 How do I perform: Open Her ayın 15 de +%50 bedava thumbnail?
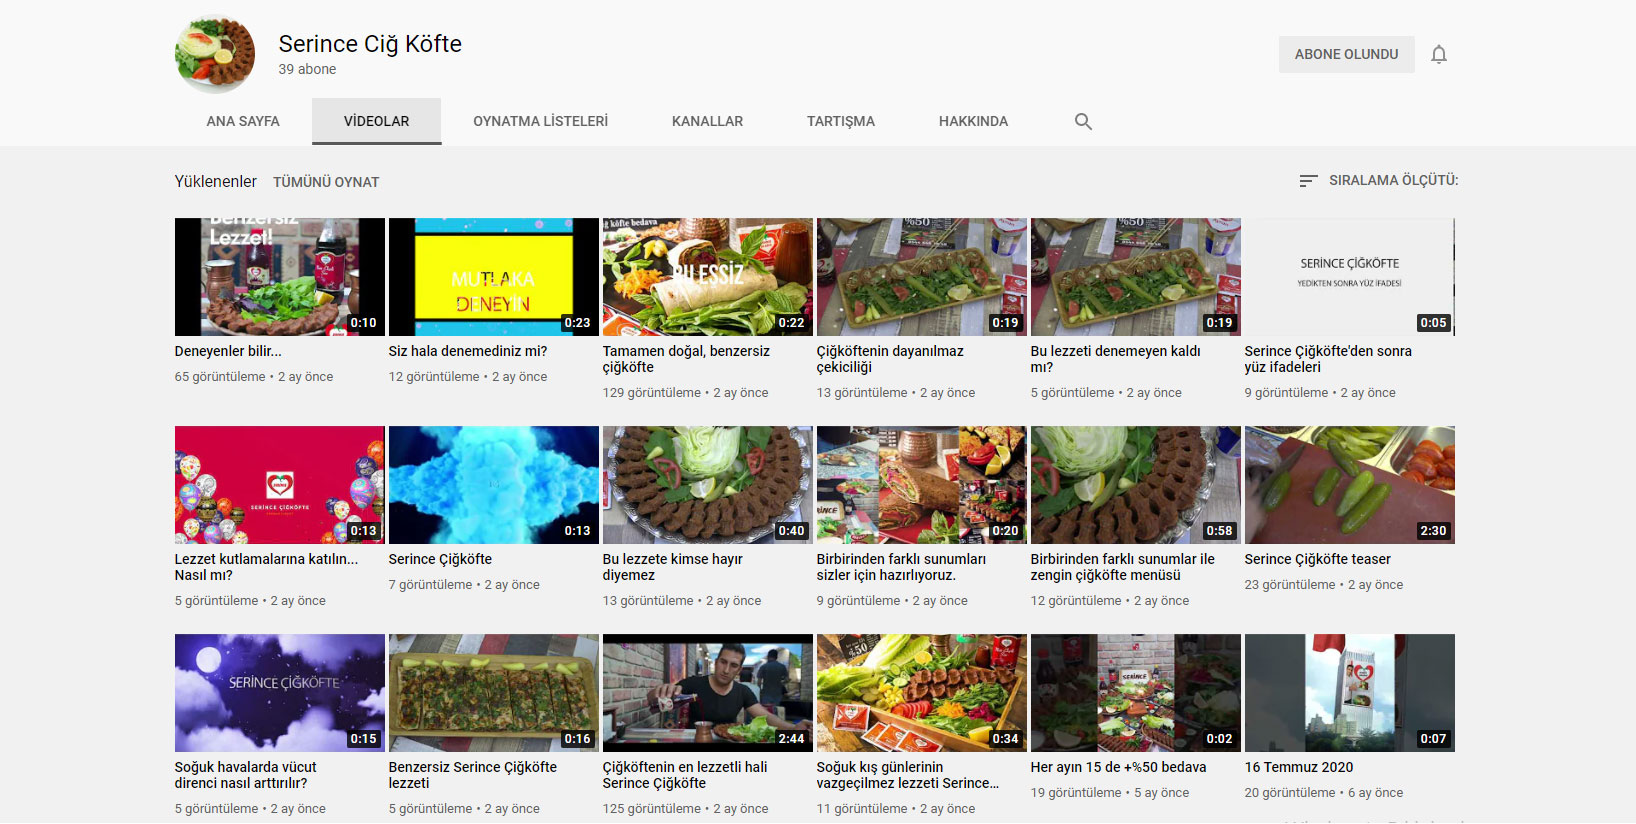pyautogui.click(x=1136, y=693)
